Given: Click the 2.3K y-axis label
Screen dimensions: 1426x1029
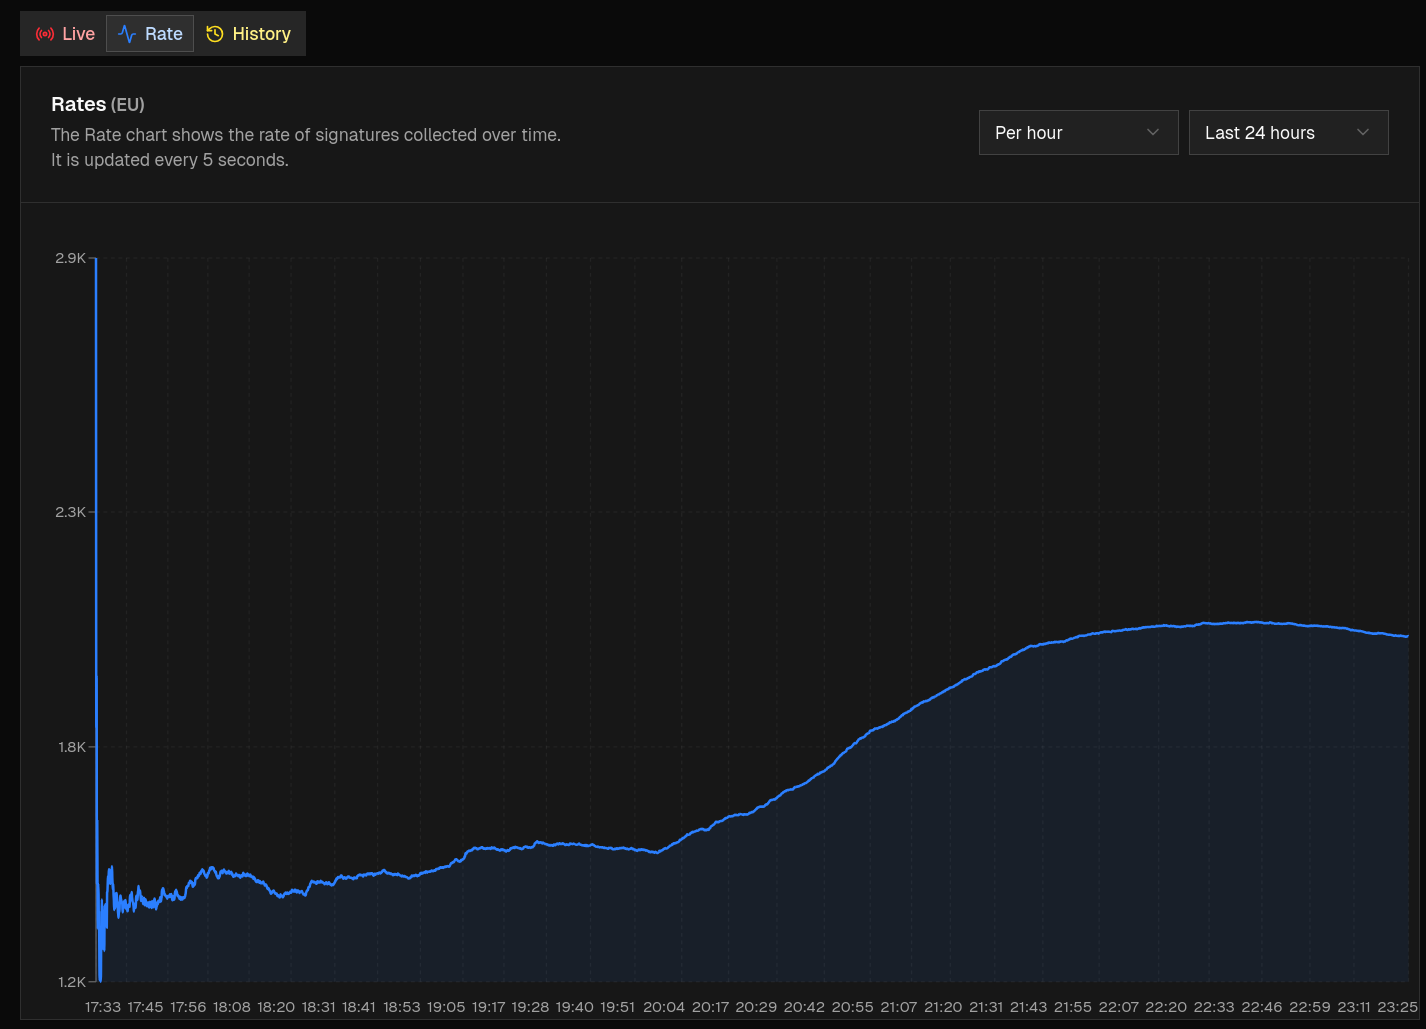Looking at the screenshot, I should coord(71,512).
